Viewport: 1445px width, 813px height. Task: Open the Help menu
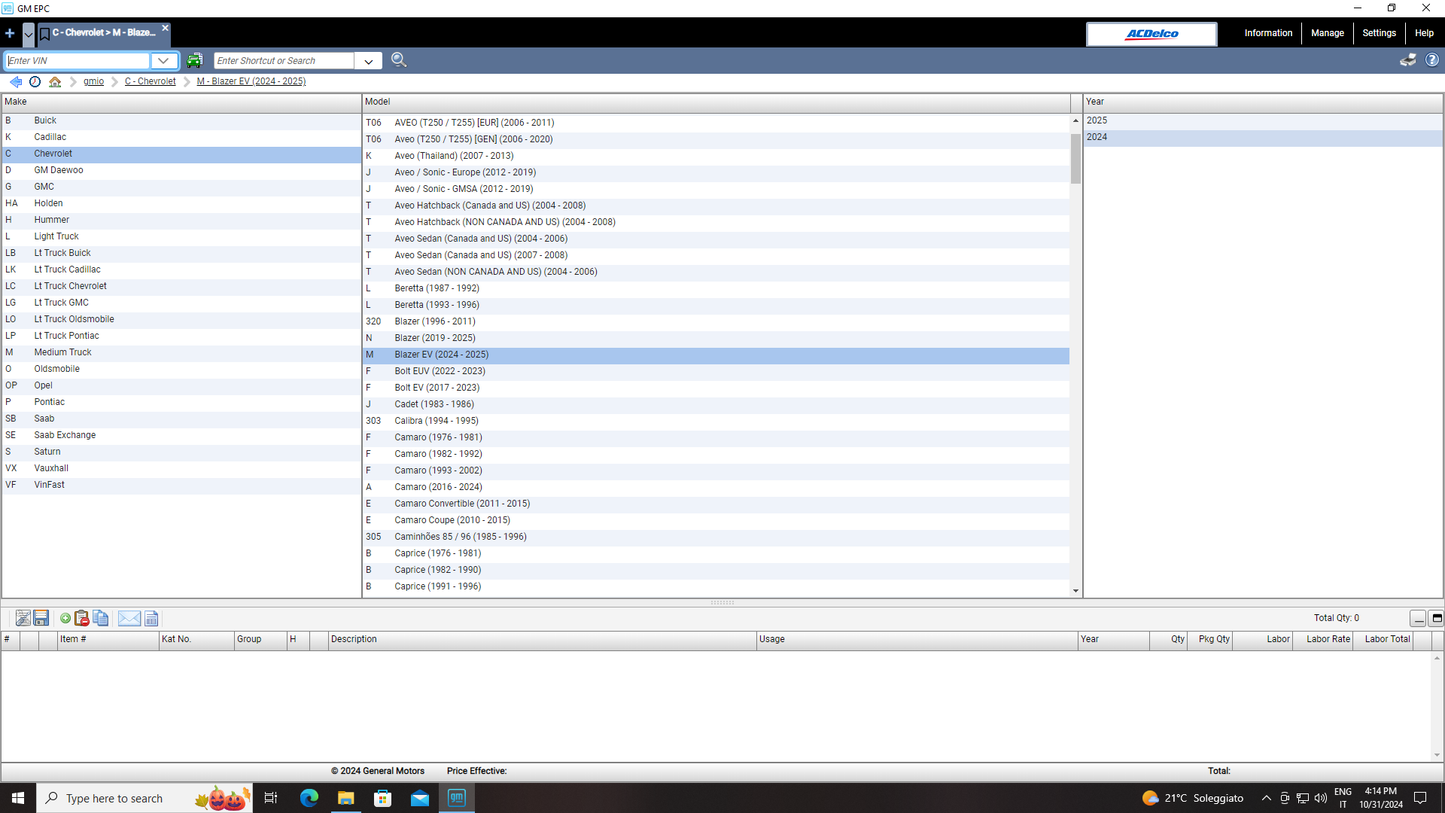click(x=1424, y=33)
